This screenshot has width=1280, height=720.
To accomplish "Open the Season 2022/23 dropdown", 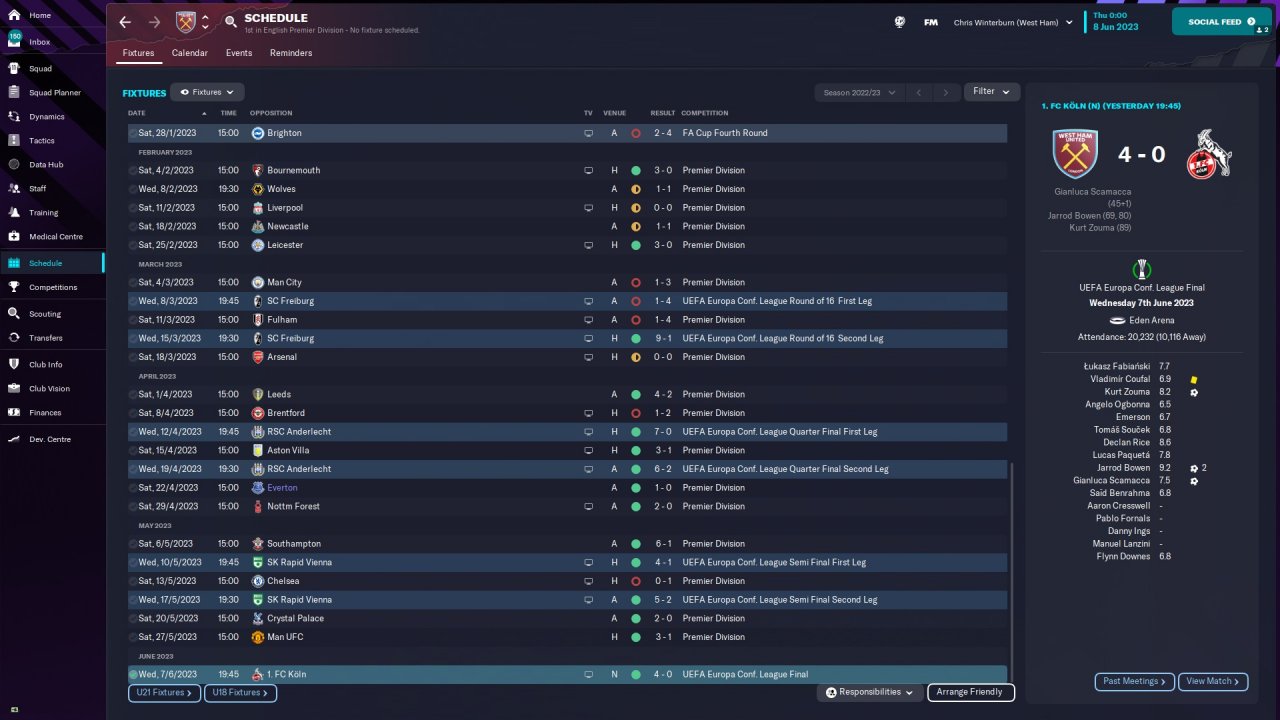I will click(859, 92).
